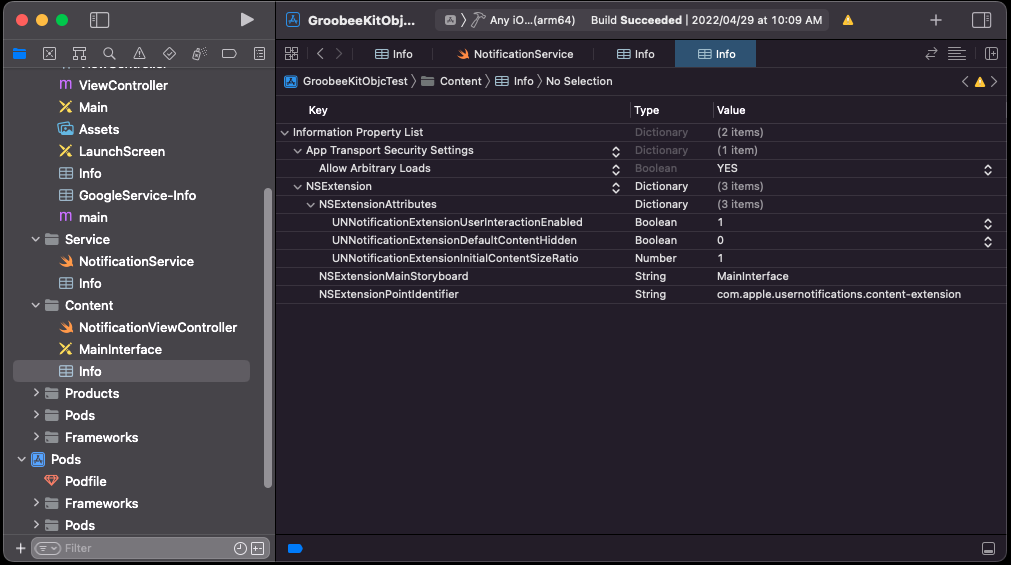Select the active highlighted Info tab
Screen dimensions: 1011x565
[716, 54]
